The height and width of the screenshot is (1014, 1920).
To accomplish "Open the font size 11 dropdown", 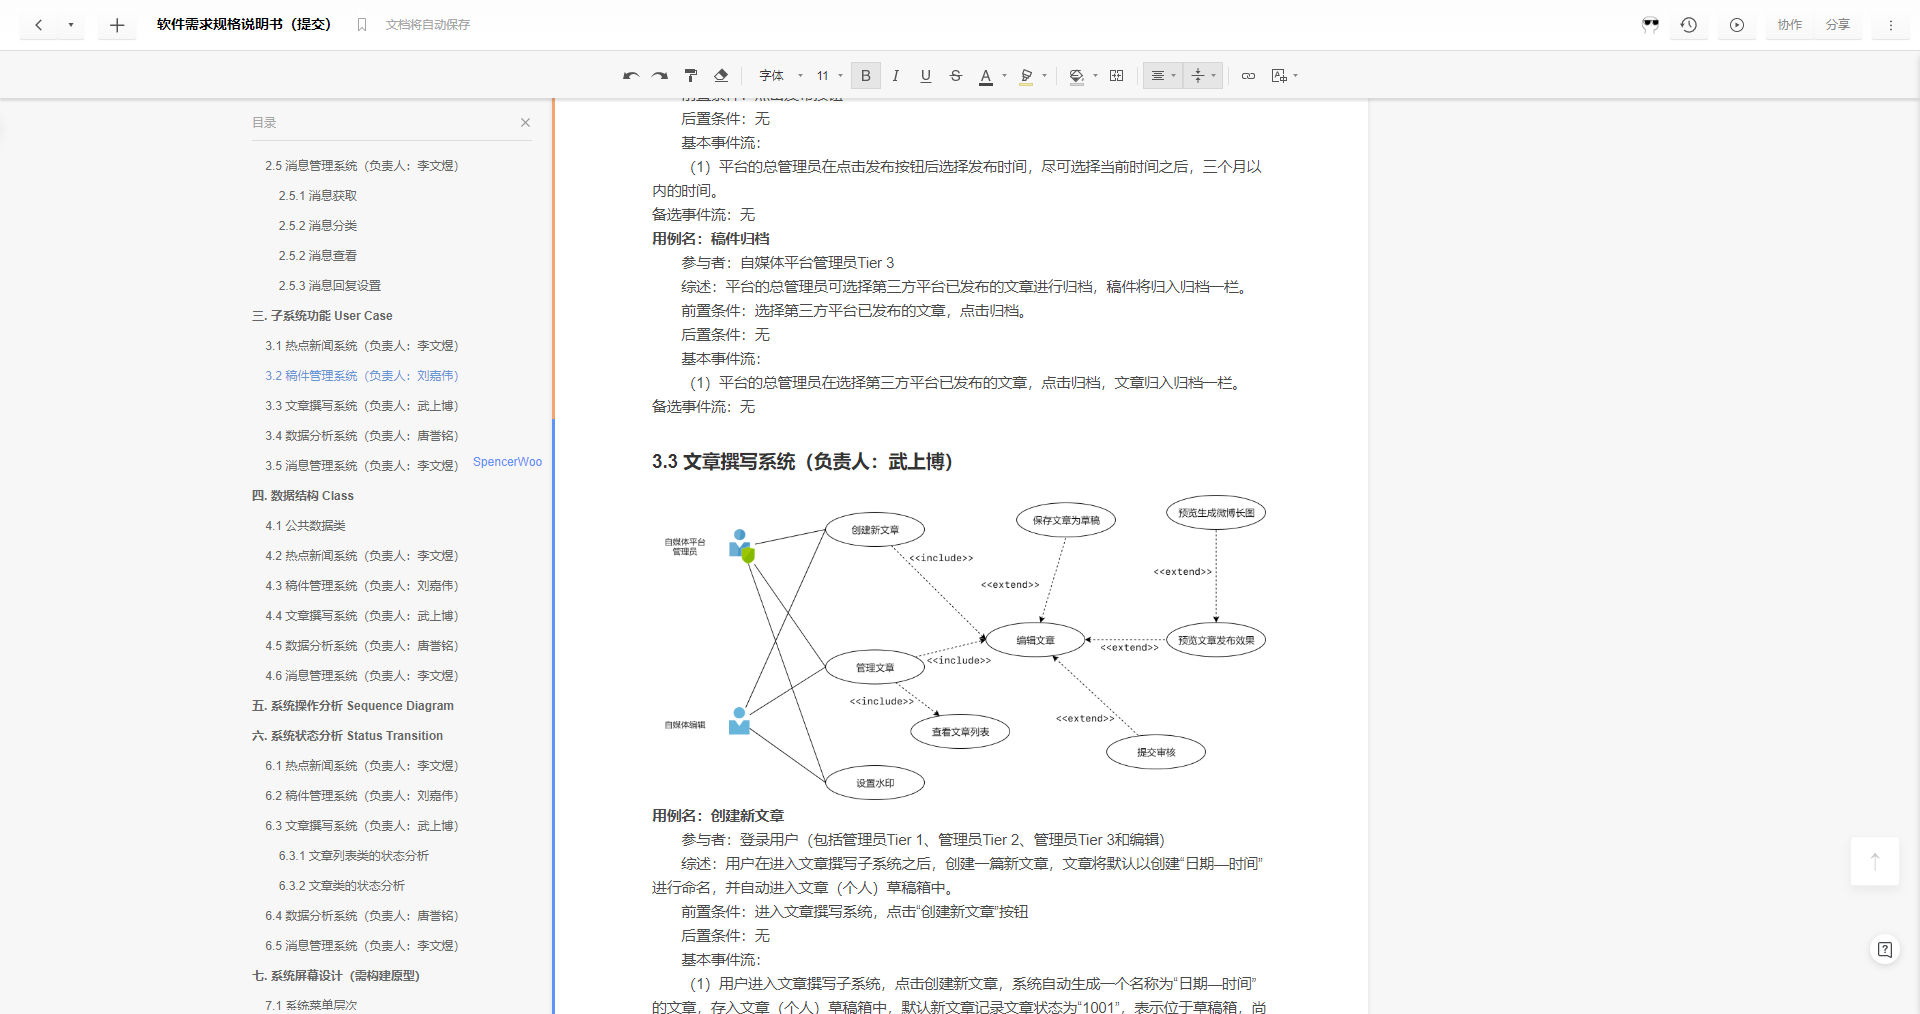I will click(x=830, y=76).
